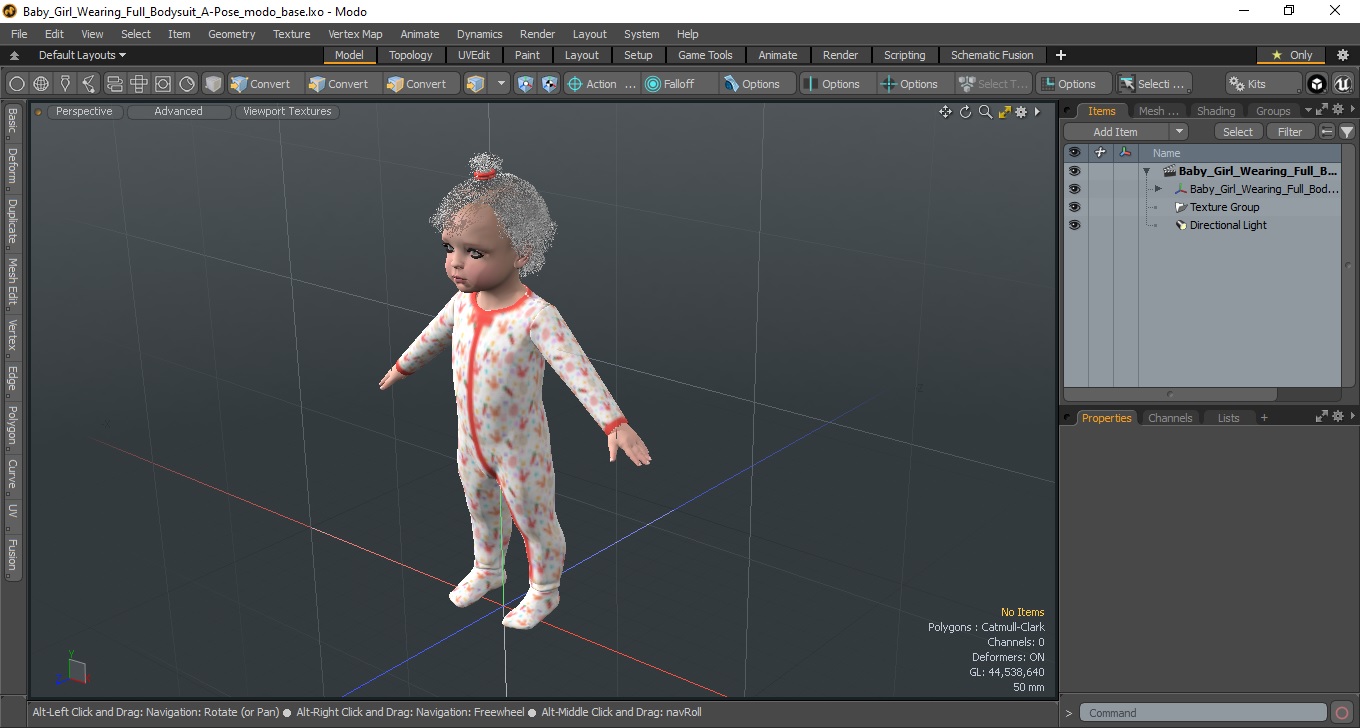
Task: Click the crossed cylinders icon in toolbar
Action: click(x=138, y=84)
